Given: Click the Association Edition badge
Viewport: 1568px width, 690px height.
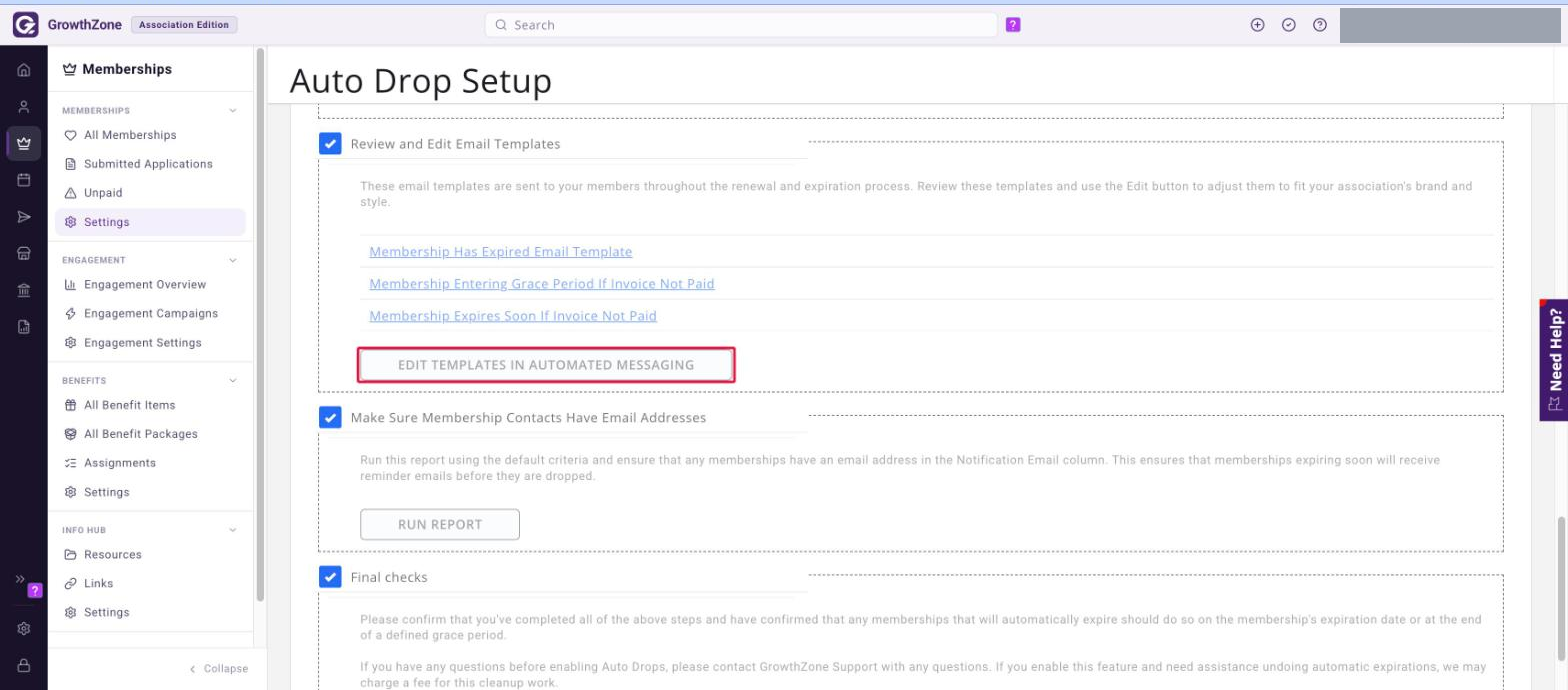Looking at the screenshot, I should [184, 25].
